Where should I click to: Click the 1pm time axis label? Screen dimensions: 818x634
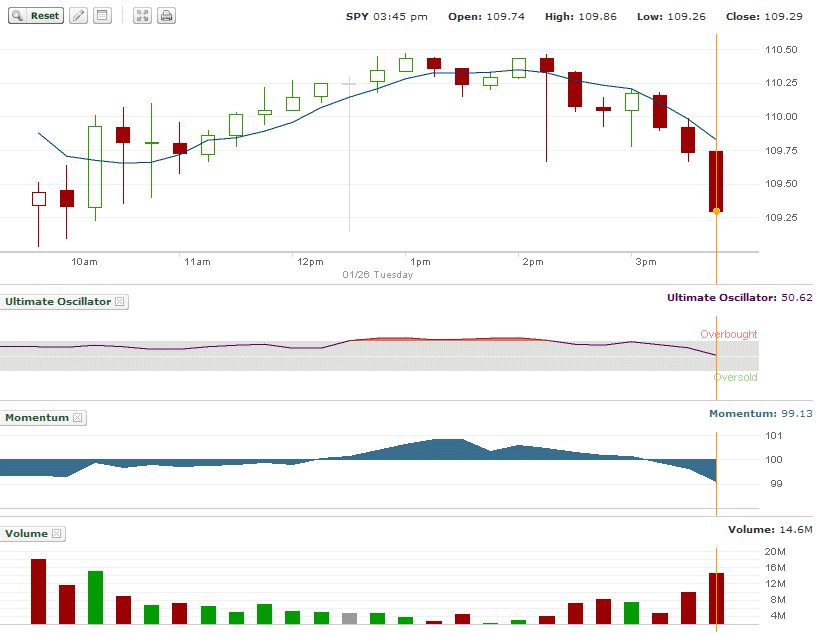(x=420, y=262)
